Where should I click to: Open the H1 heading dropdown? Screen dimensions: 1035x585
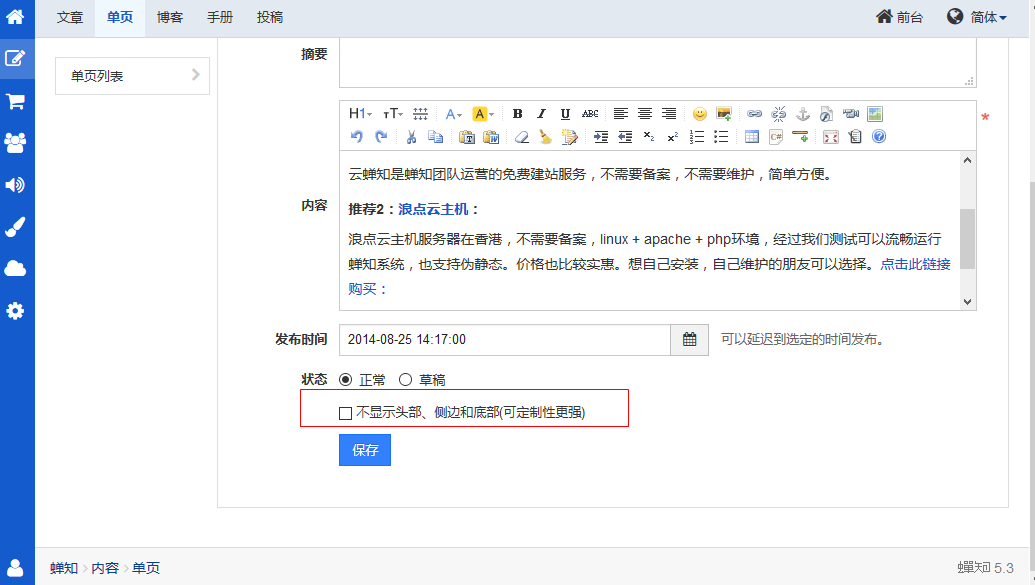click(x=360, y=114)
